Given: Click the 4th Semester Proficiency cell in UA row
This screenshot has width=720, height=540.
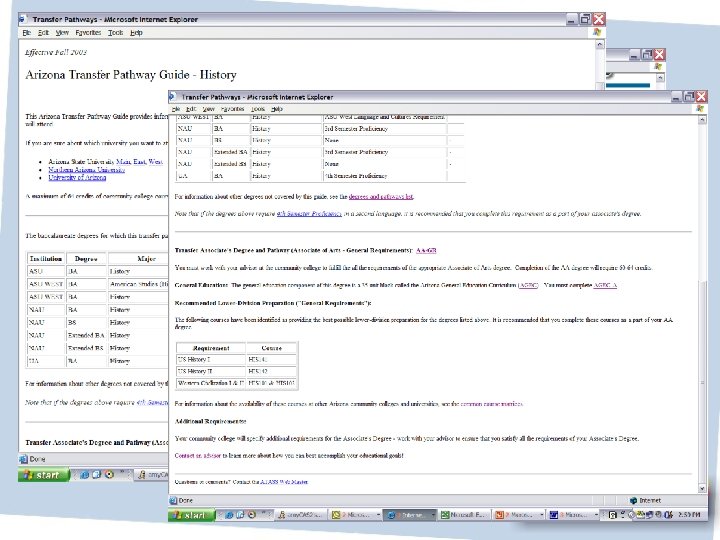Looking at the screenshot, I should [x=384, y=176].
